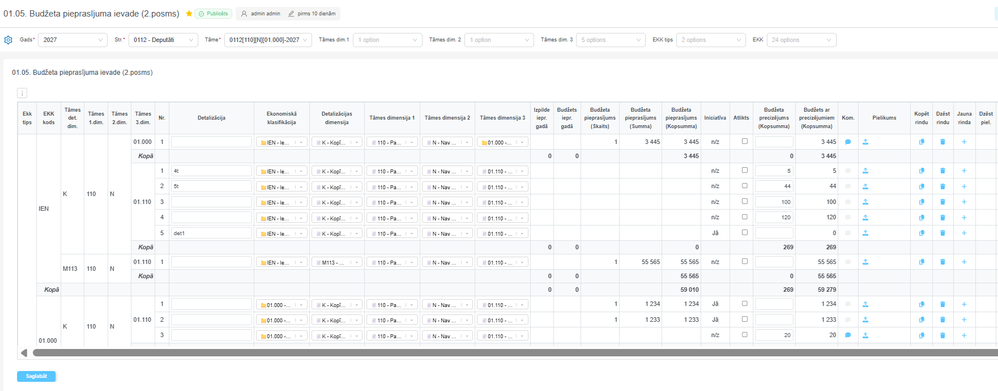Open filter settings gear icon beside Gads
This screenshot has height=391, width=998.
(8, 39)
